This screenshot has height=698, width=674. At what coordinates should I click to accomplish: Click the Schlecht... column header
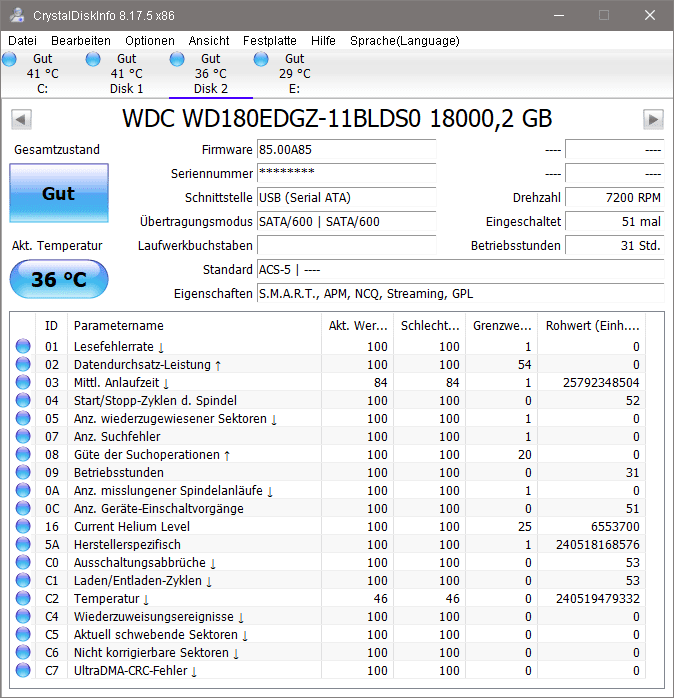430,325
